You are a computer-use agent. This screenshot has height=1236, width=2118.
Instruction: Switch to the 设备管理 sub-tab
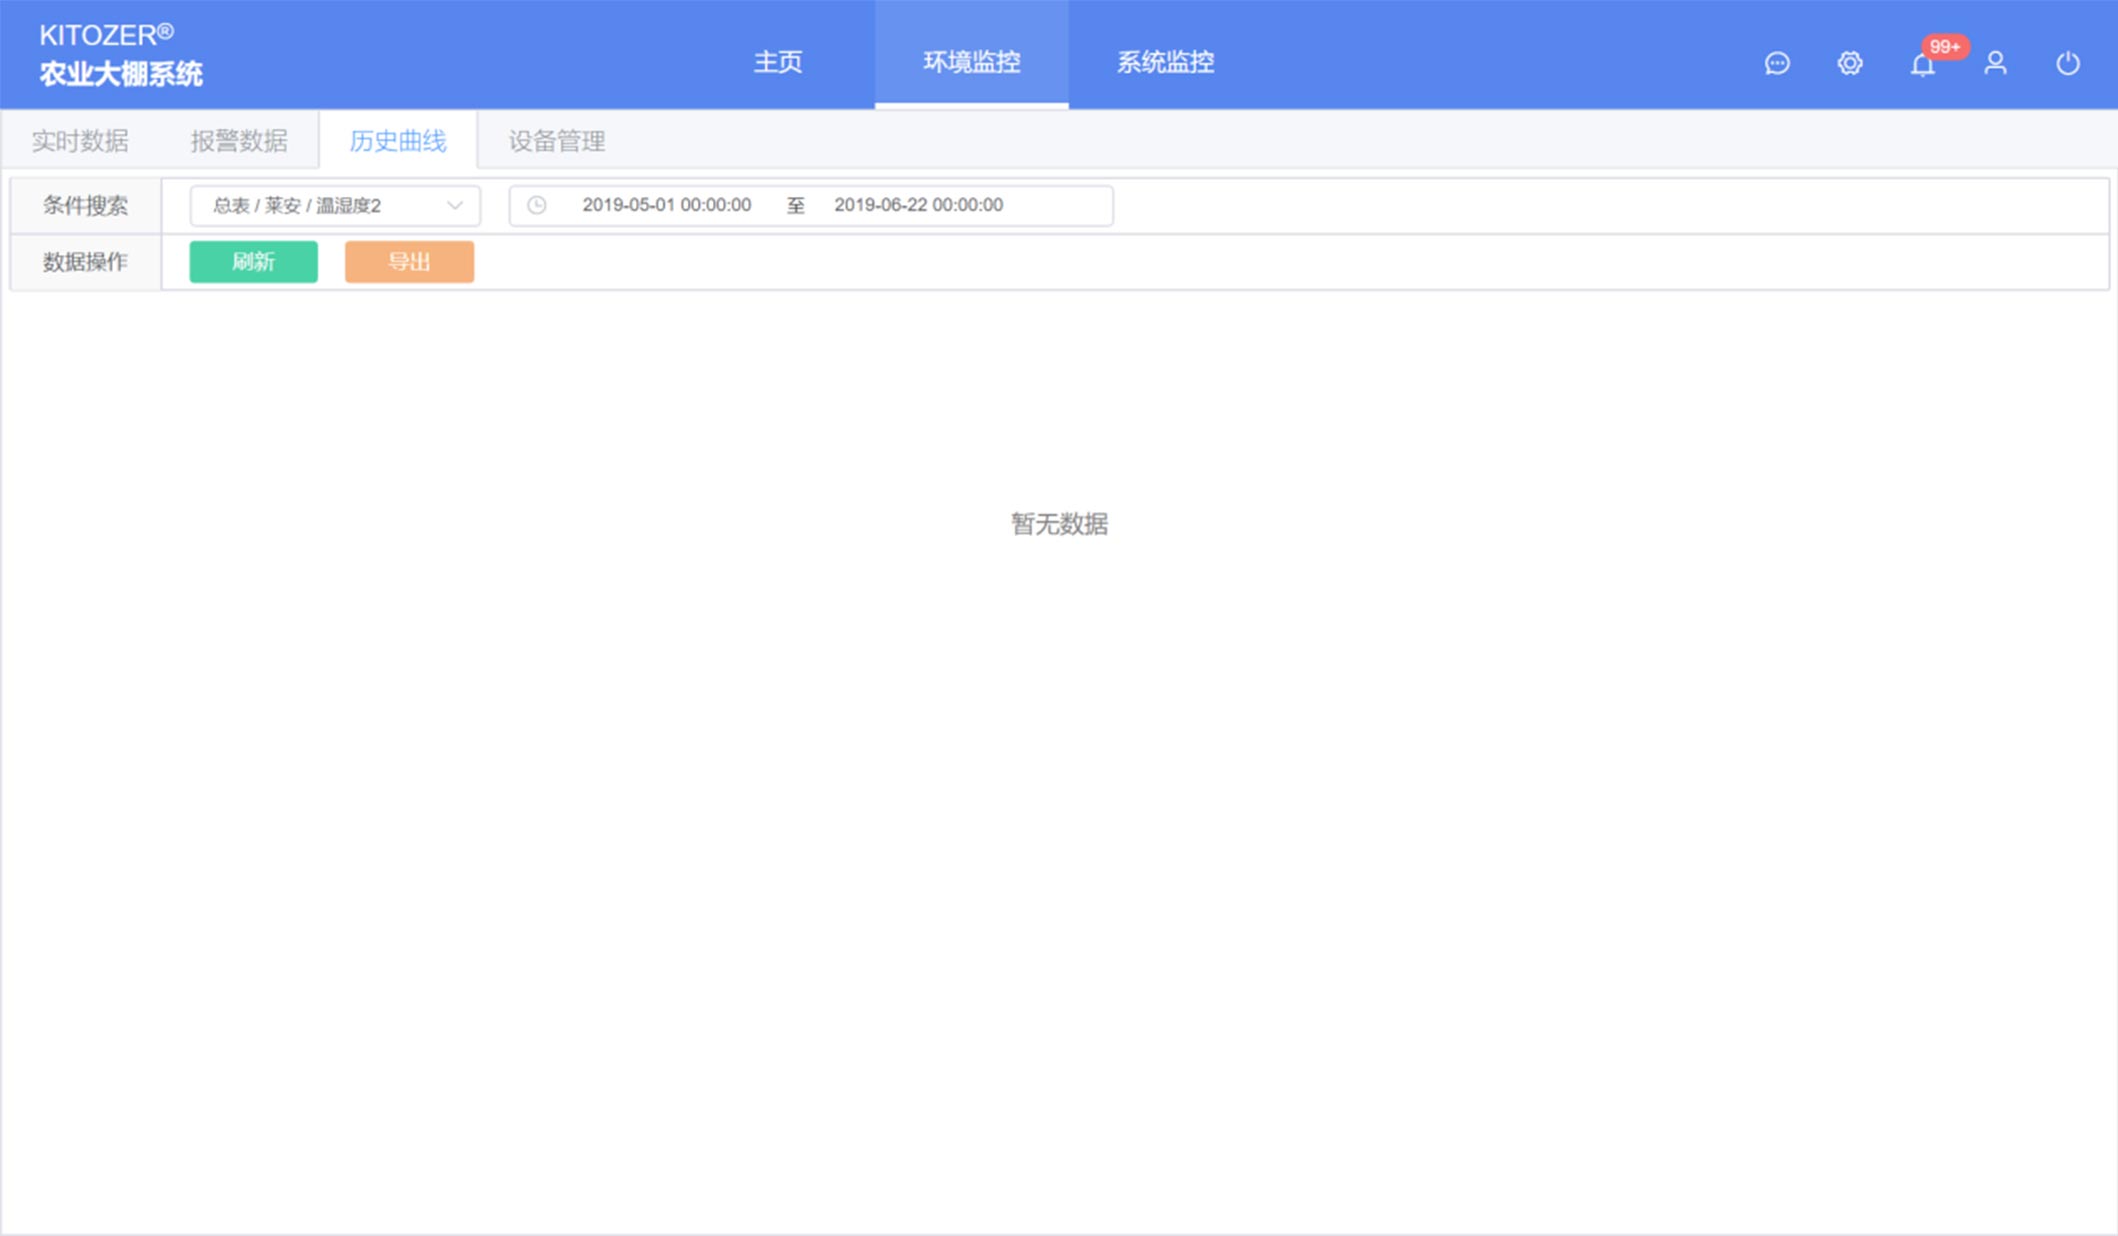(x=557, y=141)
